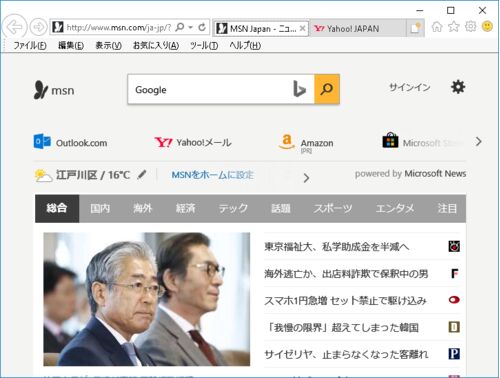The height and width of the screenshot is (378, 500).
Task: Open the お気に入り(A) menu
Action: tap(156, 45)
